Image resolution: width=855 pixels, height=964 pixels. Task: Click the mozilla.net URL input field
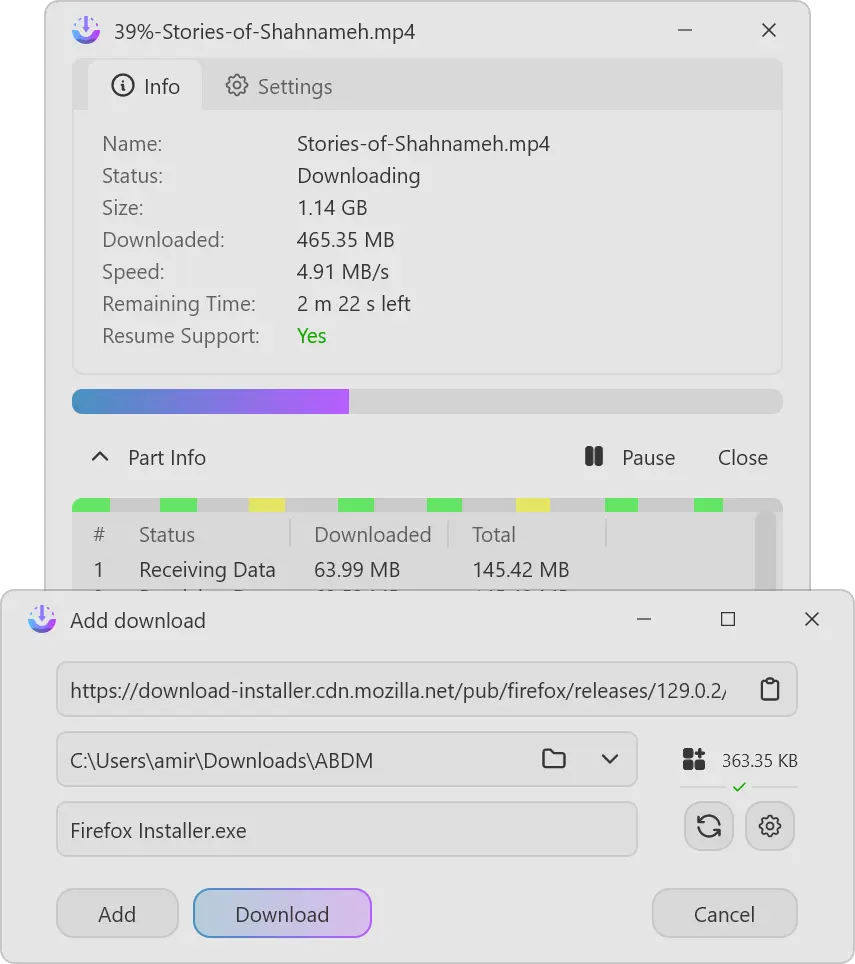(400, 689)
